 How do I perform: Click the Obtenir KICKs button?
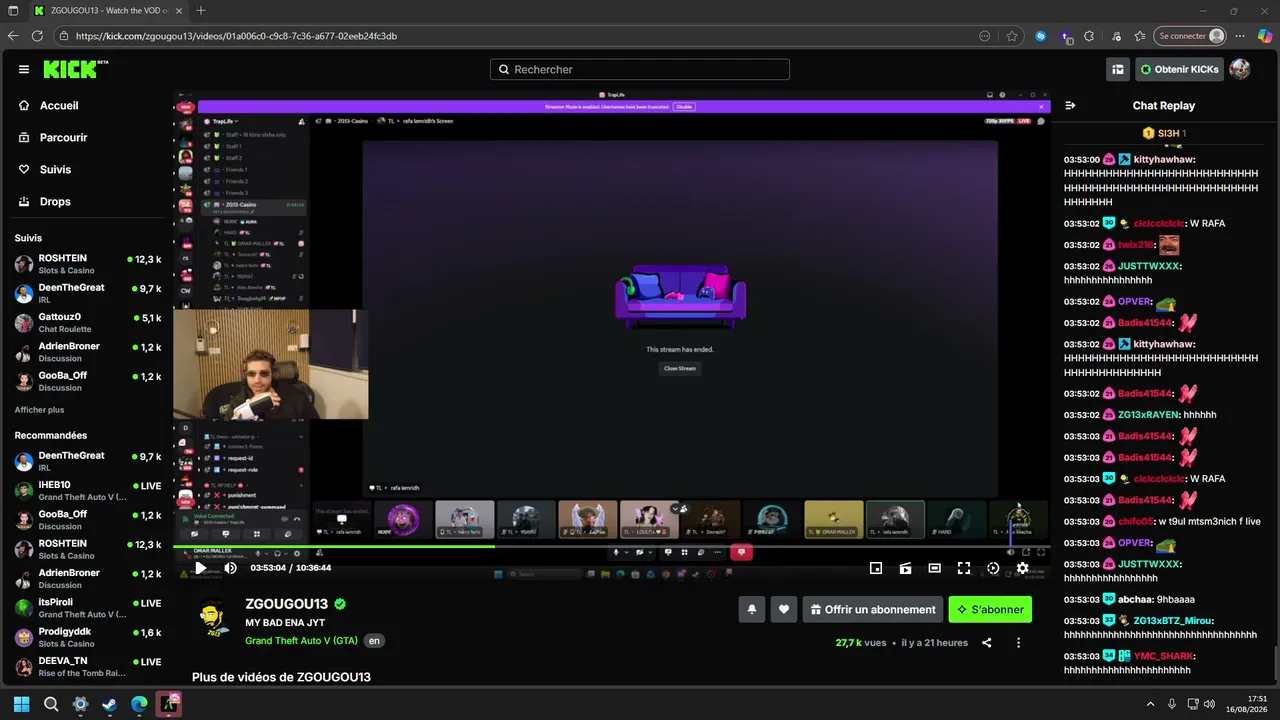click(x=1179, y=69)
